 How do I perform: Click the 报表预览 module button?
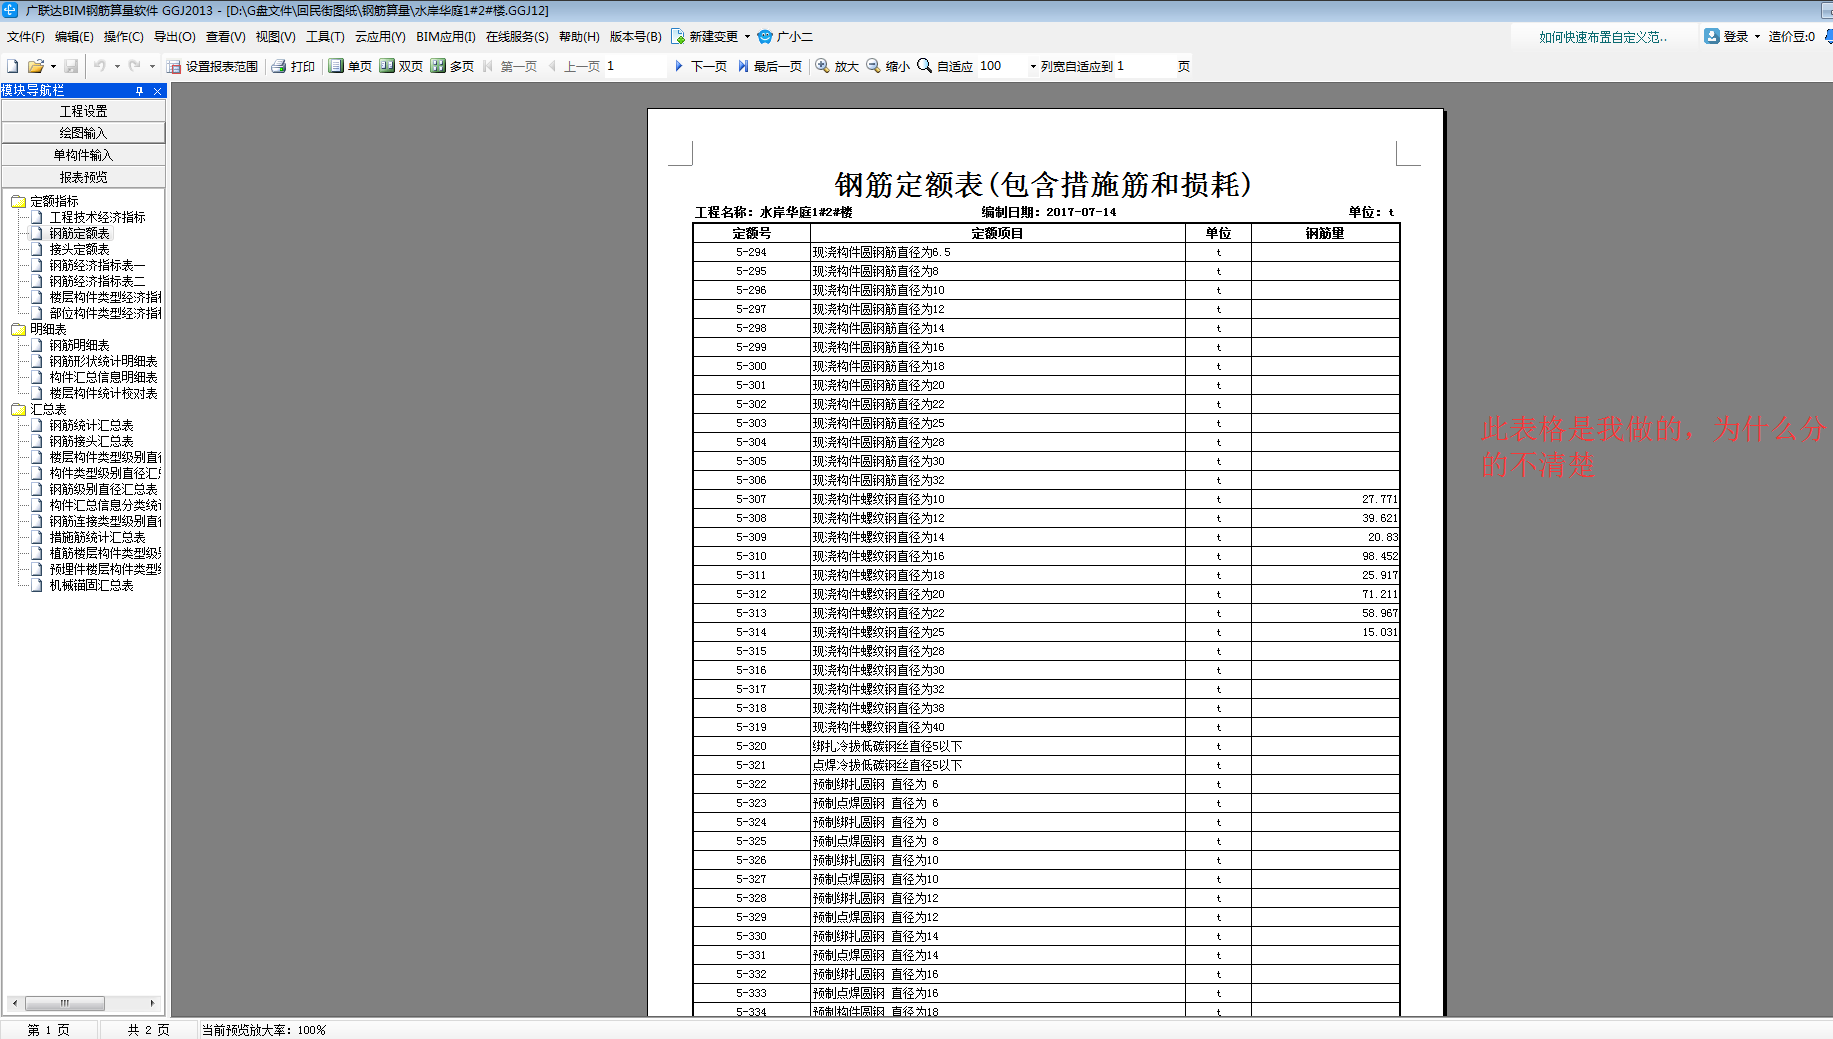pyautogui.click(x=83, y=177)
